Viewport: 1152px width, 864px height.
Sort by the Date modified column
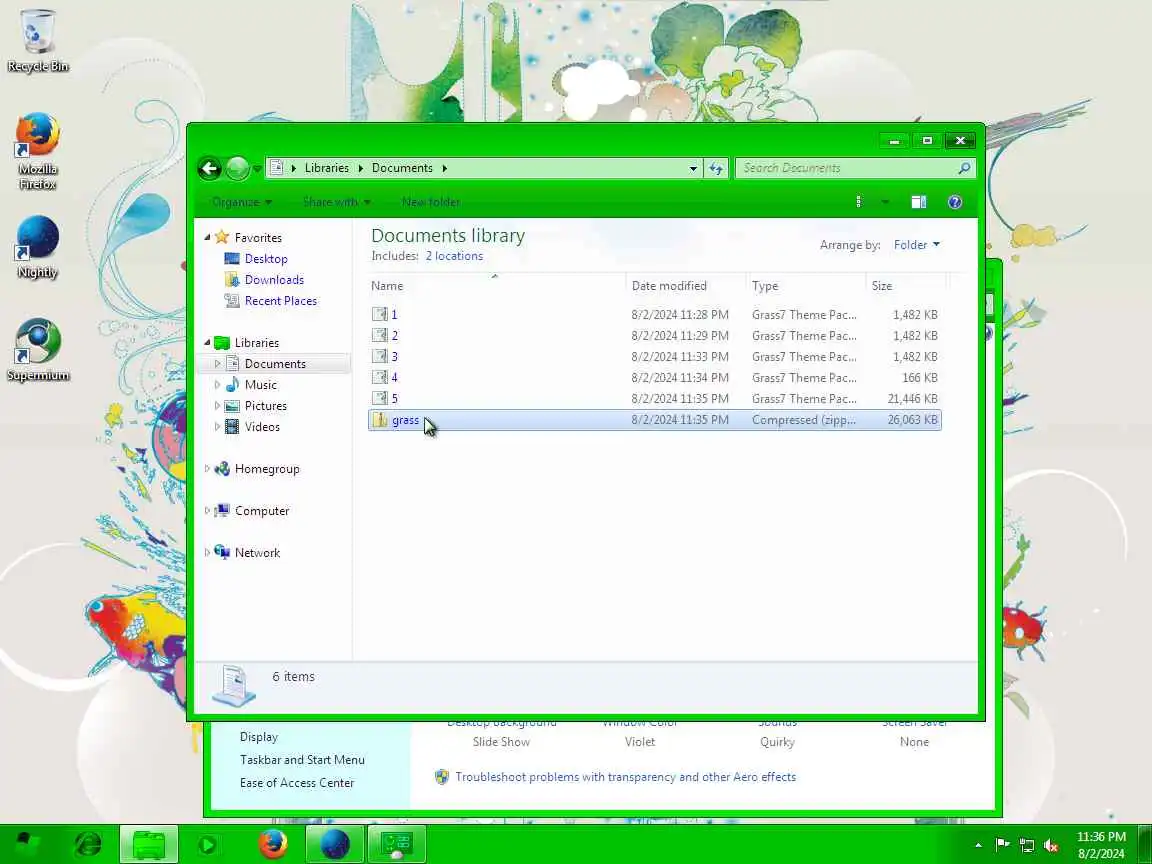pos(669,286)
